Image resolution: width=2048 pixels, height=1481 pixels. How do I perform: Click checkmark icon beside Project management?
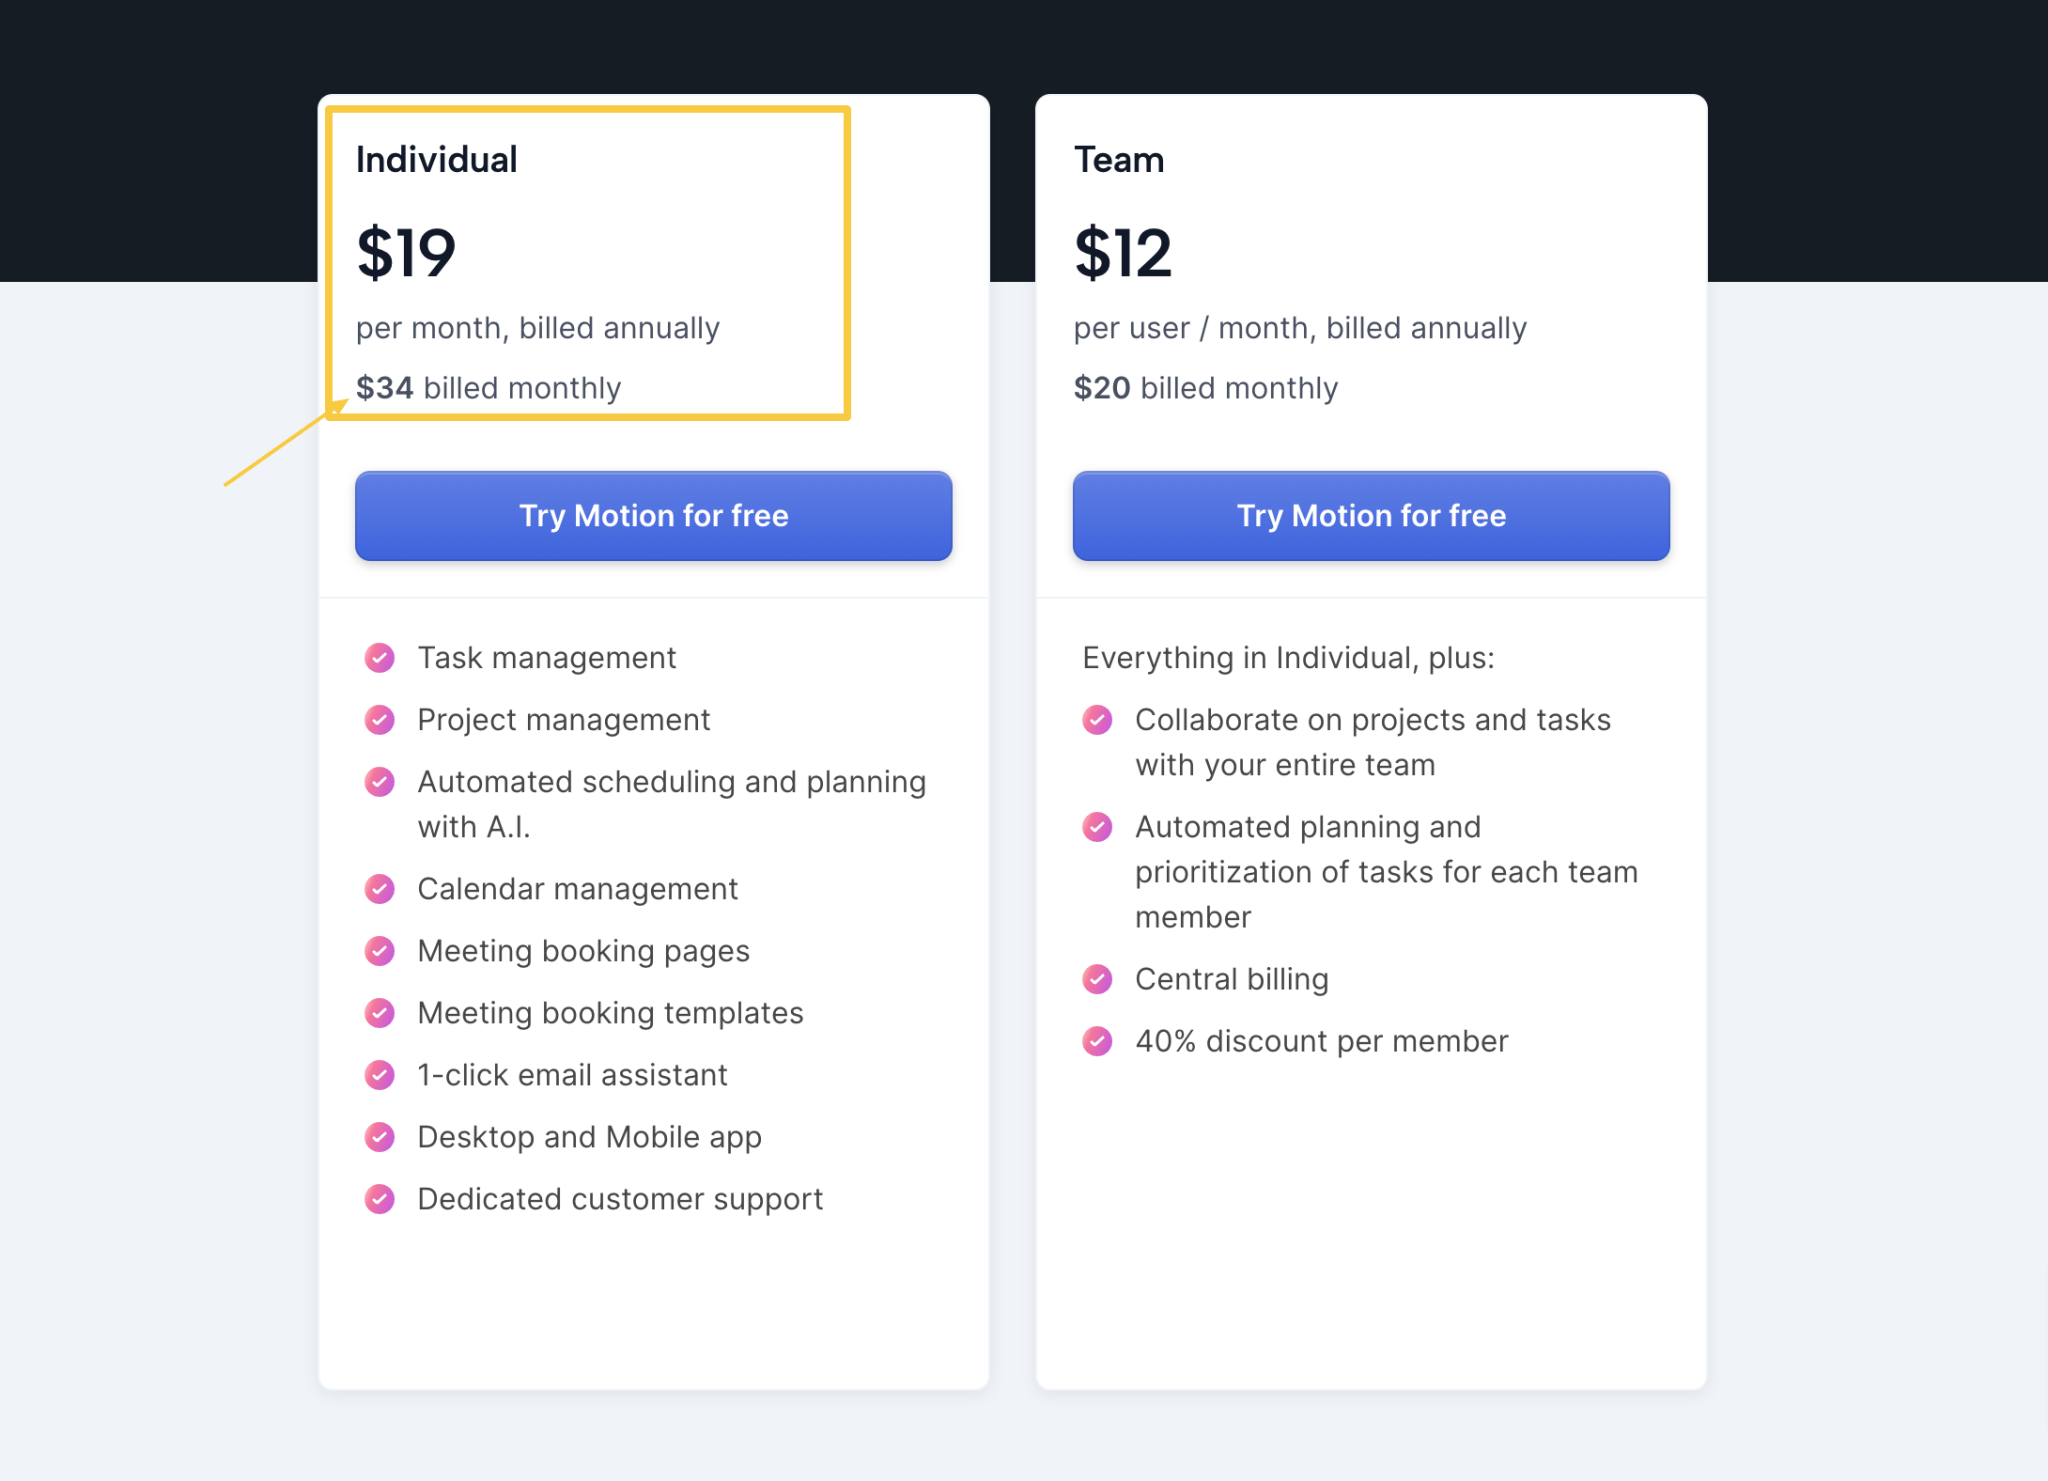point(380,720)
